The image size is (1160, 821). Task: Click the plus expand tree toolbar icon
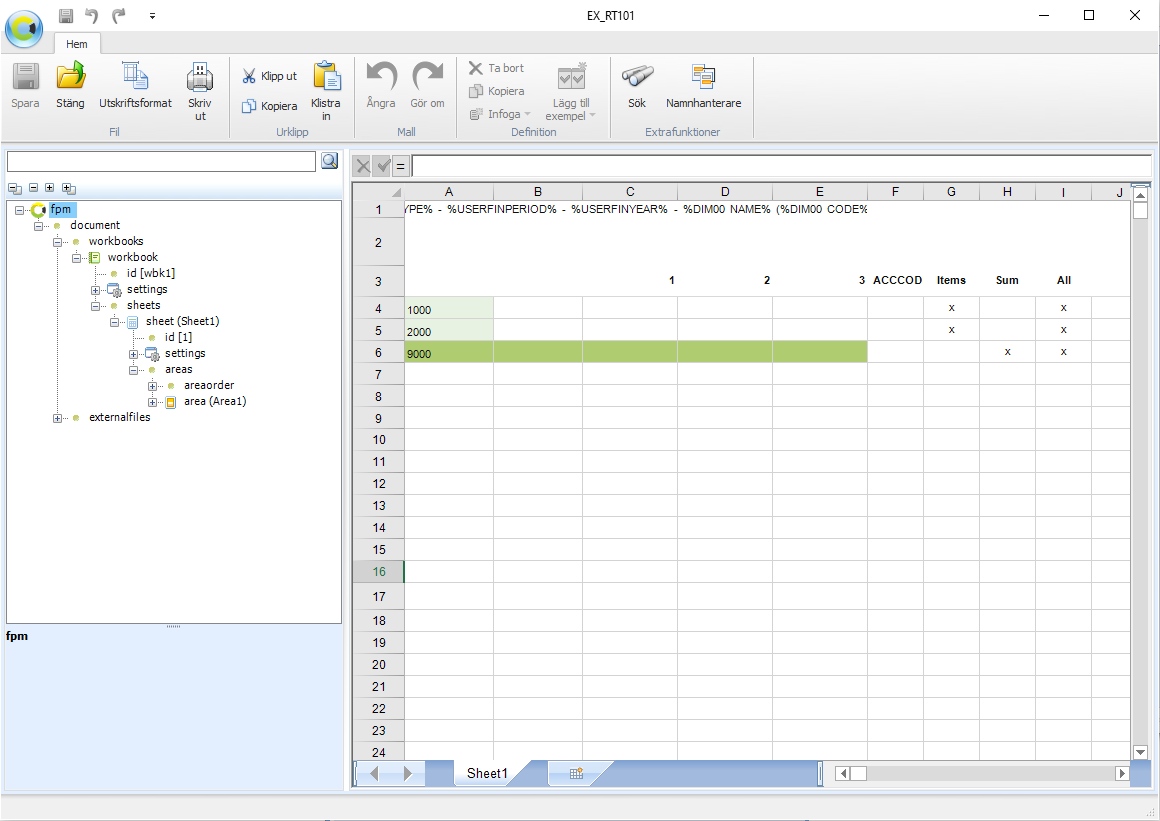click(50, 188)
